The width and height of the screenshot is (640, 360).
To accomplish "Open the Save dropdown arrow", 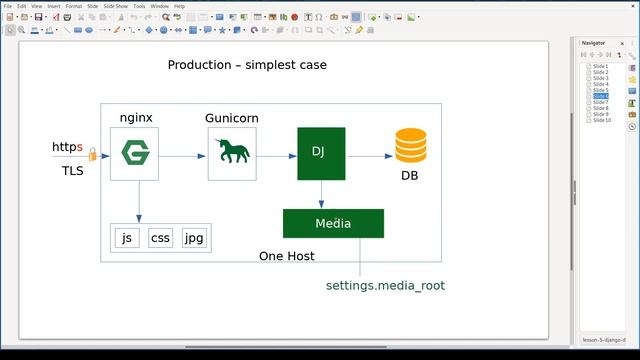I will tap(46, 17).
